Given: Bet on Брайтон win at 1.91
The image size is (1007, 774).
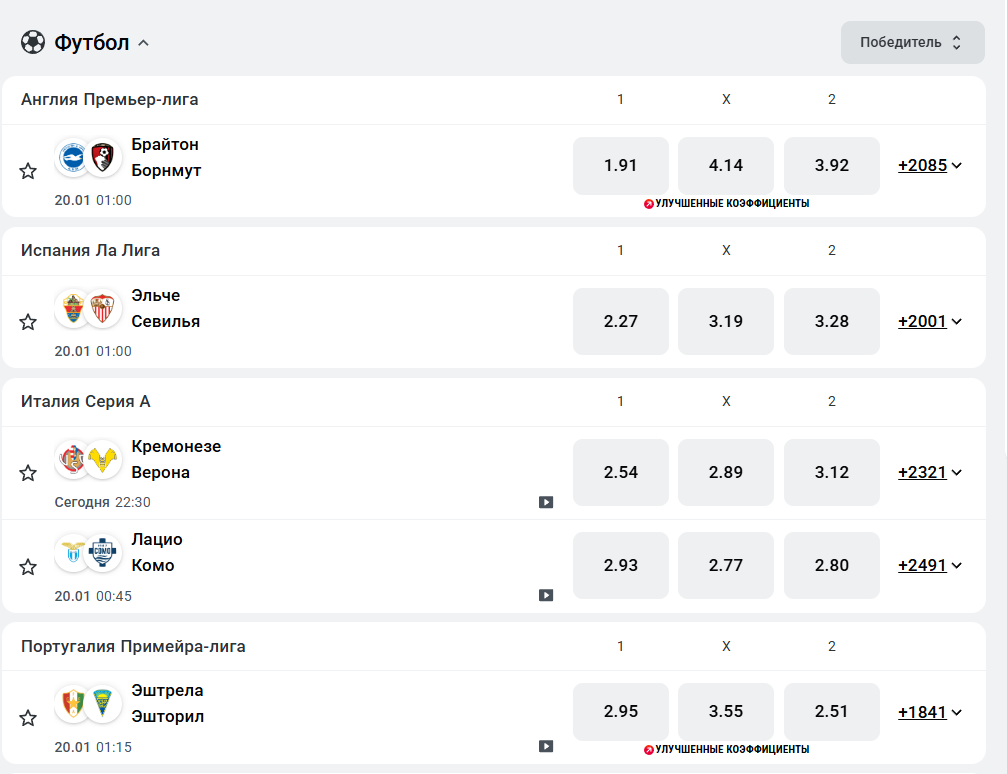Looking at the screenshot, I should pyautogui.click(x=620, y=166).
